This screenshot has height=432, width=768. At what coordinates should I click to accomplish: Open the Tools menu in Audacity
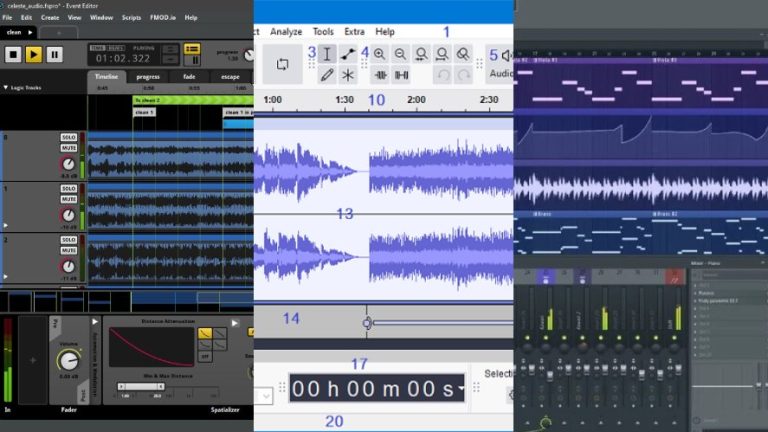coord(323,32)
